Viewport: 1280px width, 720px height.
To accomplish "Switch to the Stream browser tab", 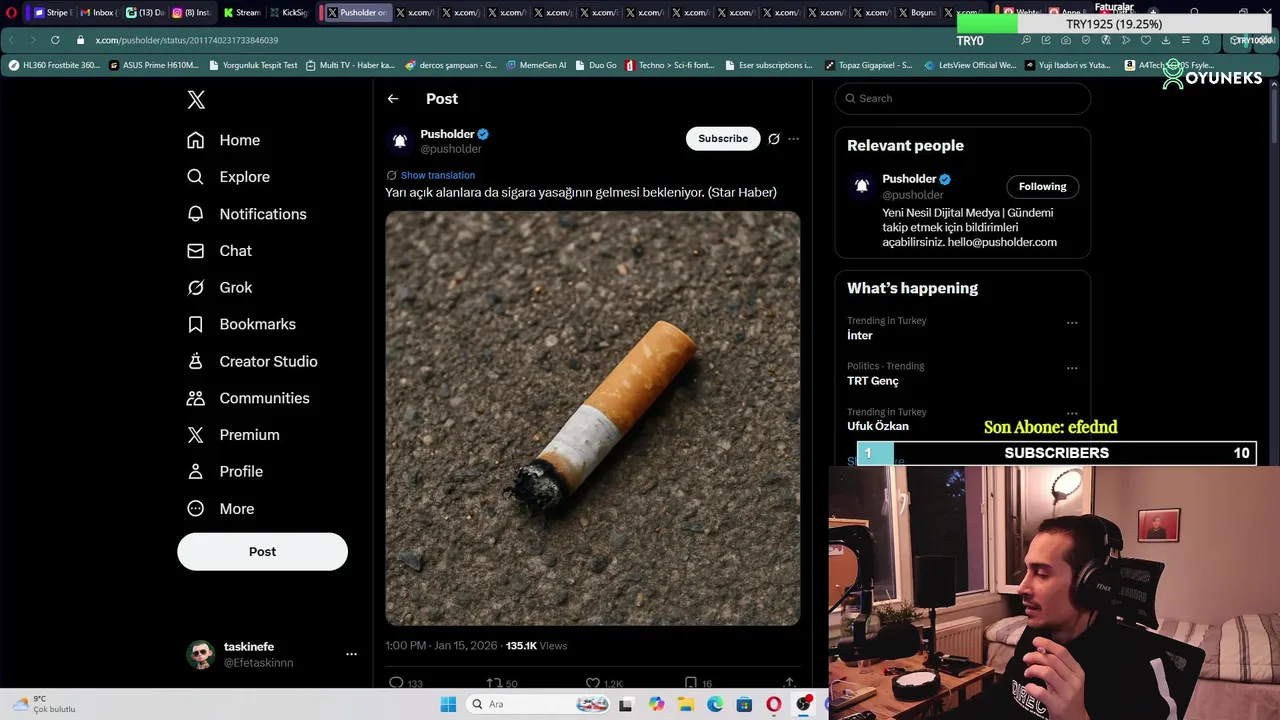I will coord(242,13).
